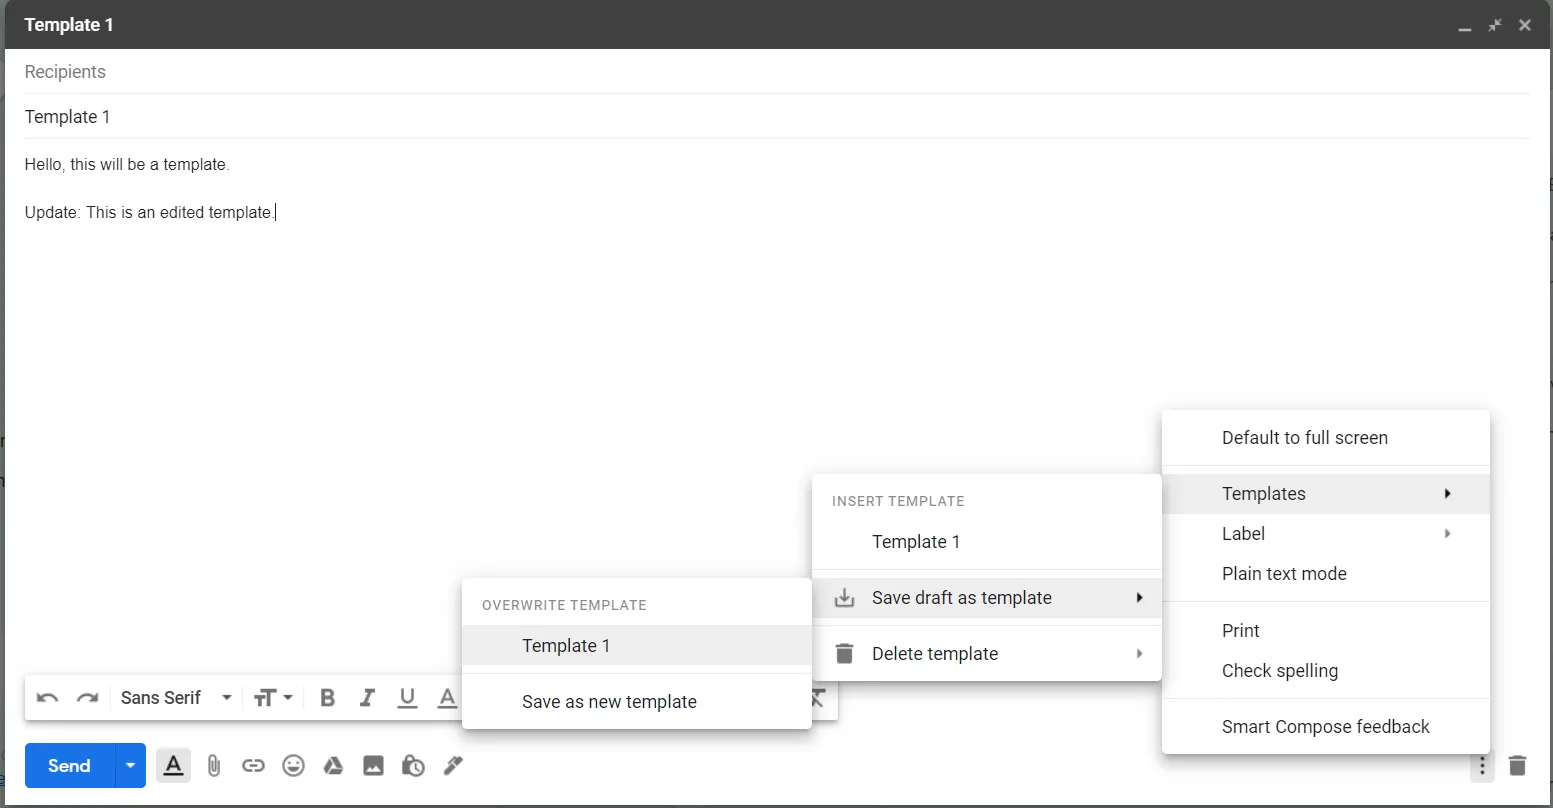1553x808 pixels.
Task: Toggle underline formatting
Action: [407, 698]
